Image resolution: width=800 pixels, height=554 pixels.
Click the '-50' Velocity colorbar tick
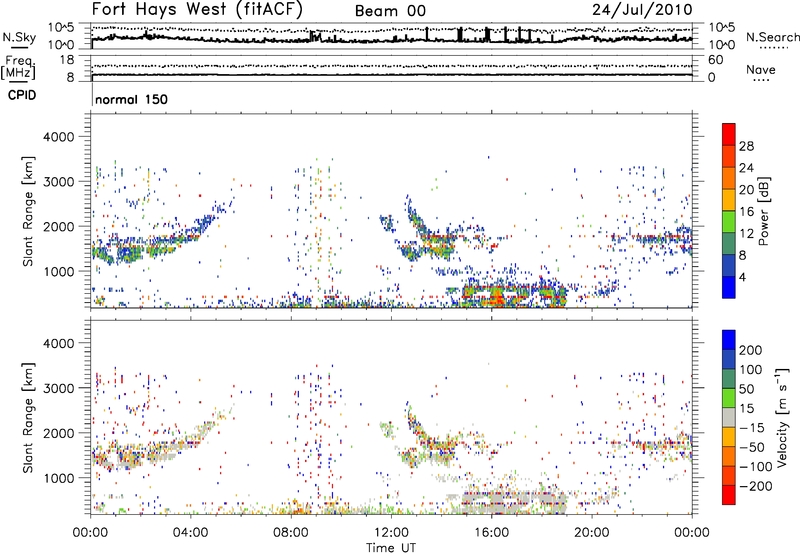pyautogui.click(x=752, y=447)
